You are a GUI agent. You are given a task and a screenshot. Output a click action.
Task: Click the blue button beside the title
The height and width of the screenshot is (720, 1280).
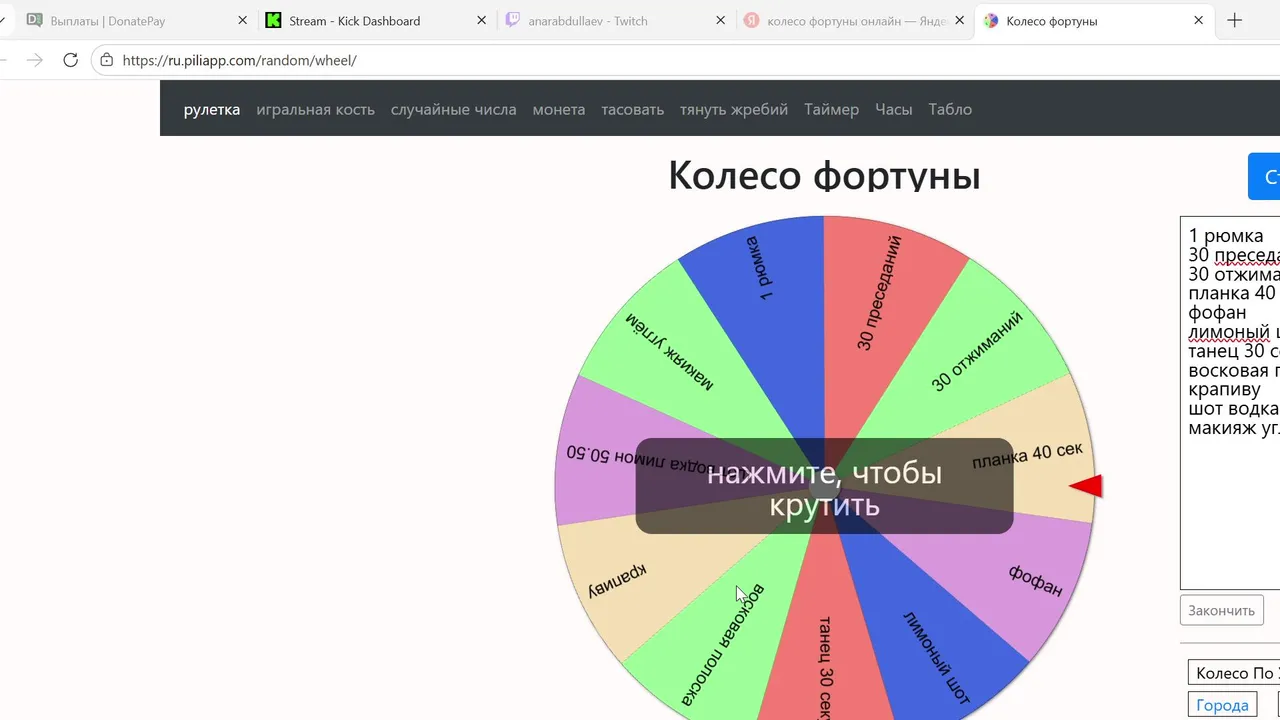pyautogui.click(x=1264, y=177)
